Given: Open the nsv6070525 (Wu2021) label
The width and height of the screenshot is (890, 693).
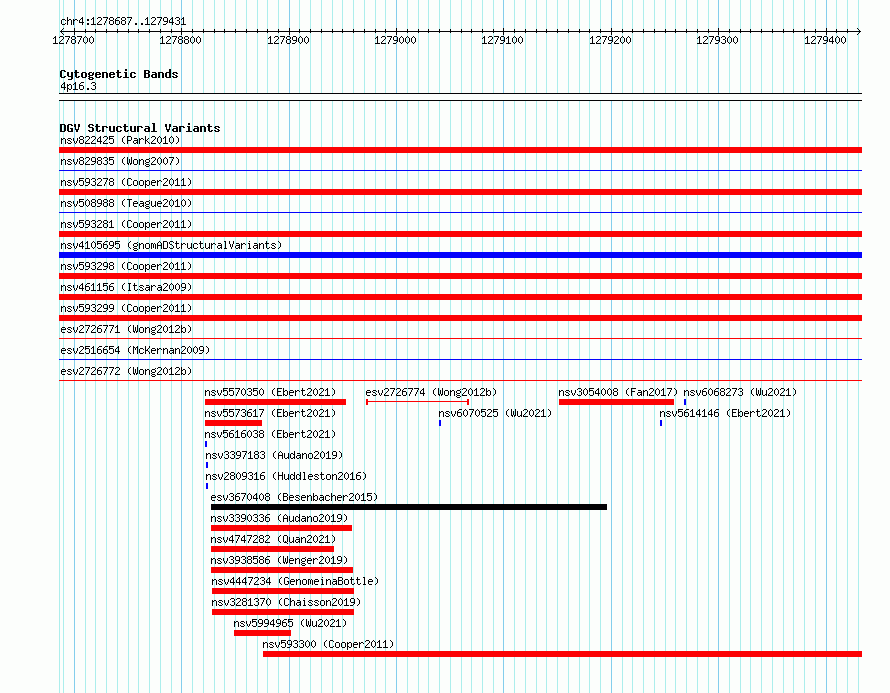Looking at the screenshot, I should pos(495,413).
